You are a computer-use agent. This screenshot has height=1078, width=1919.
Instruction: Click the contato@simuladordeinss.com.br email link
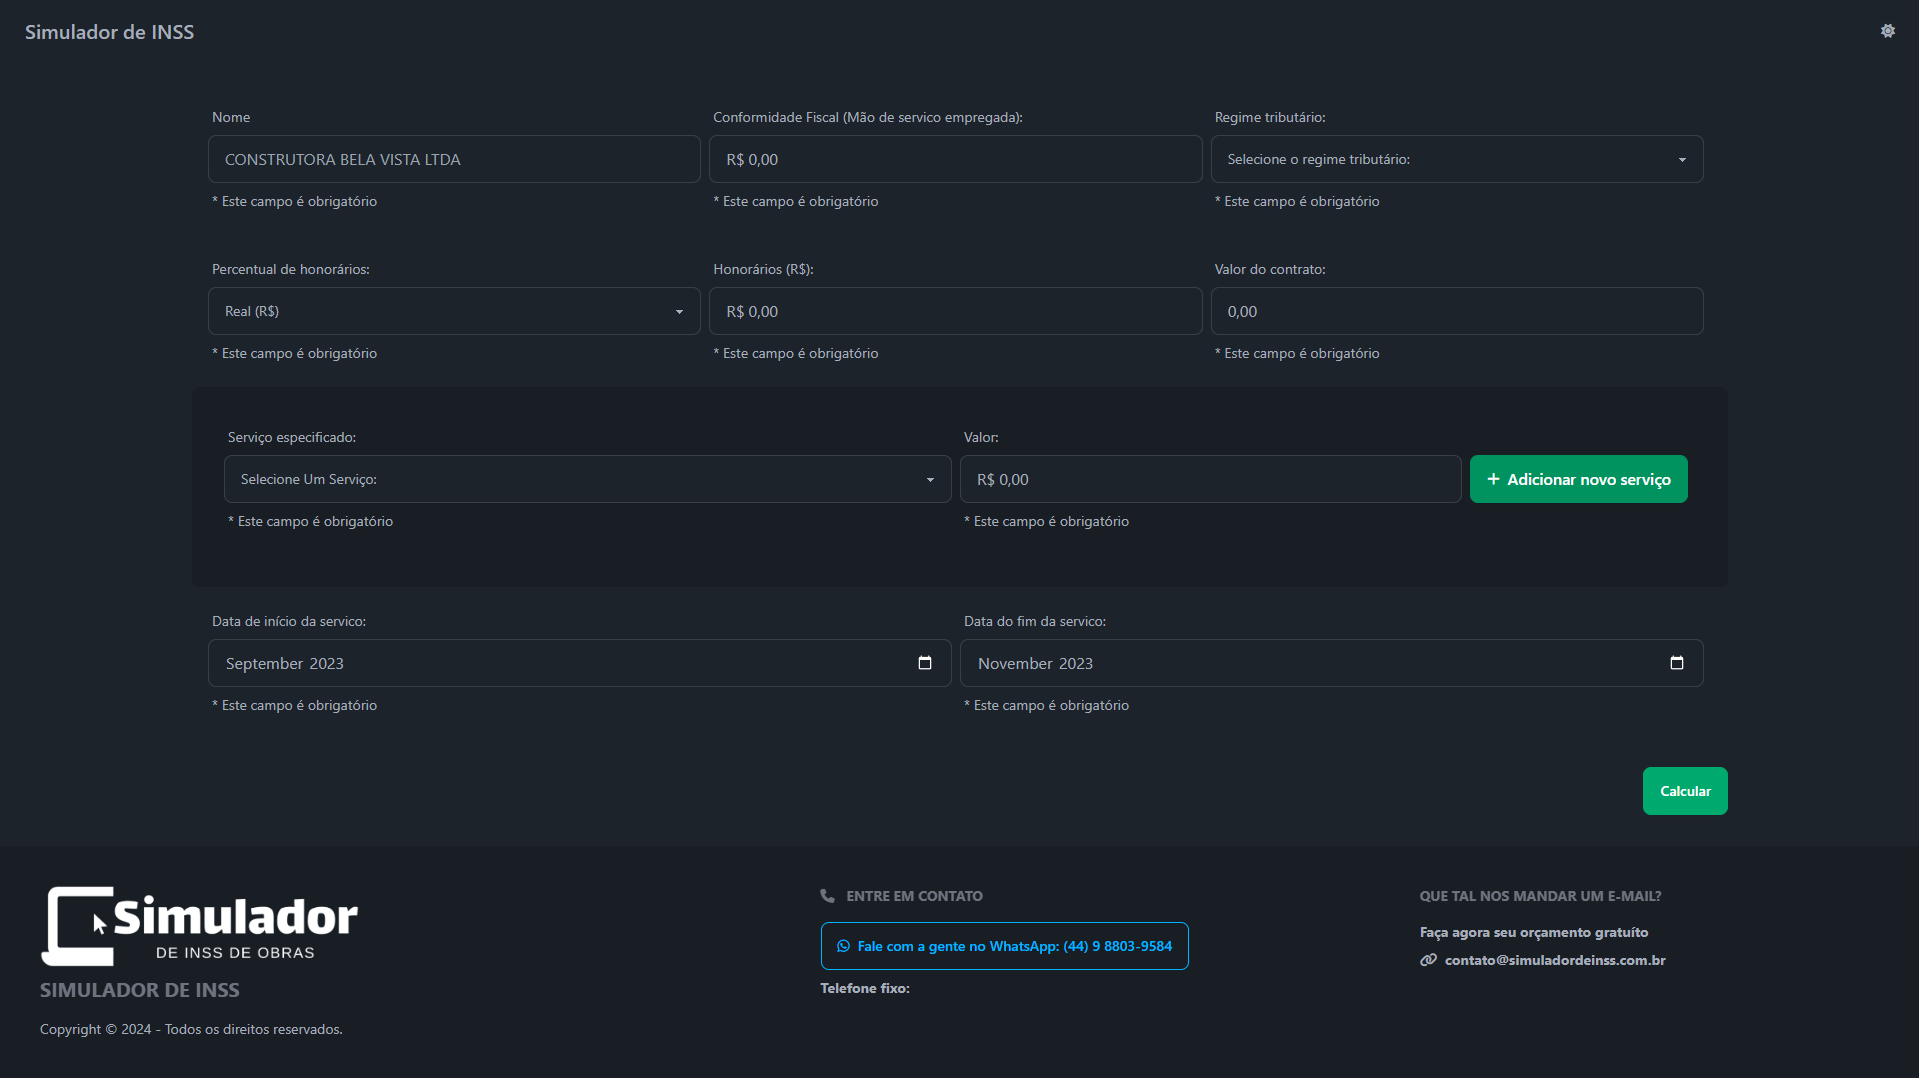1554,960
